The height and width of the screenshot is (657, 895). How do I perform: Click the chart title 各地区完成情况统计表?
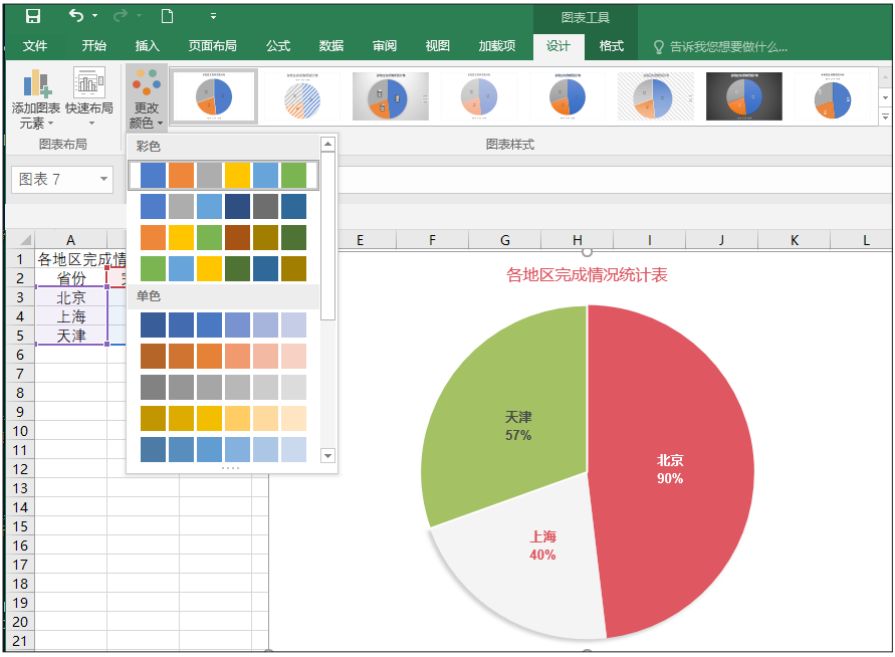[x=587, y=275]
